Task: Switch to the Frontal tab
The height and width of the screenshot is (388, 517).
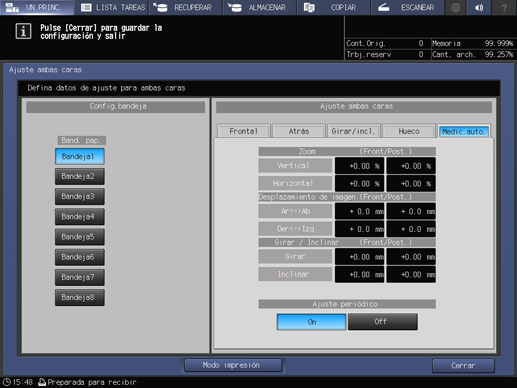Action: point(243,131)
